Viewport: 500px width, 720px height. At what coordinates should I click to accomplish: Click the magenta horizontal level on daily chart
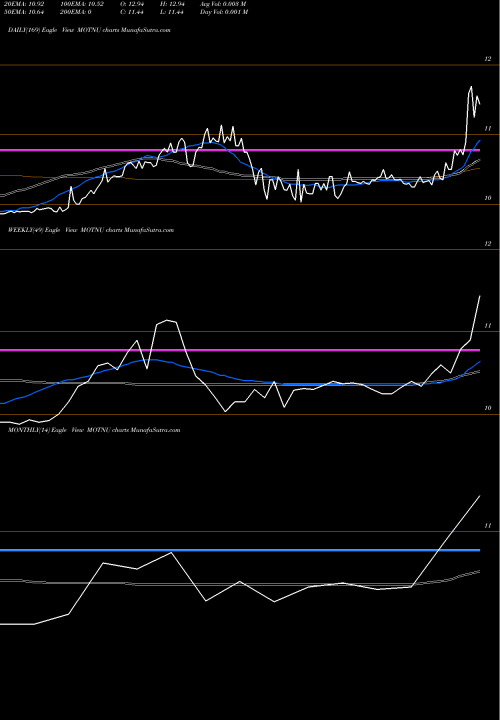pos(240,150)
